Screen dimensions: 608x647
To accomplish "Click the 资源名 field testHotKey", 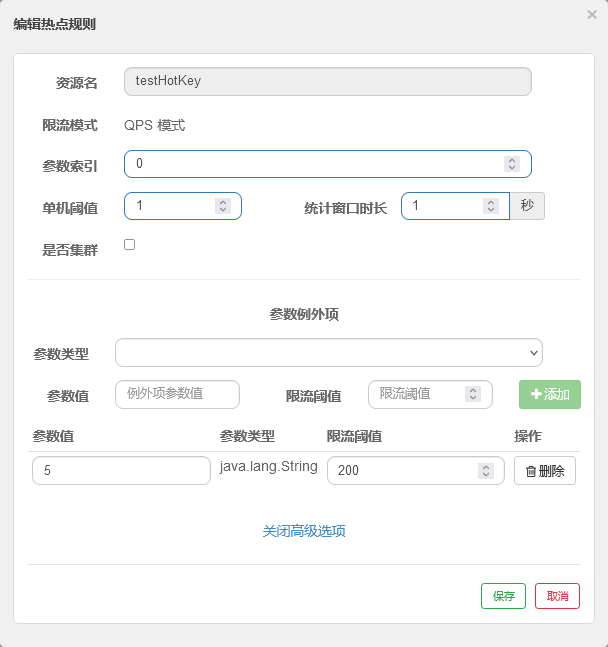I will [327, 81].
